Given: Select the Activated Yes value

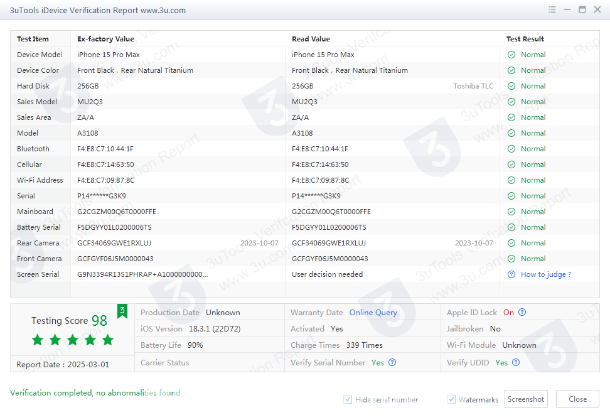Looking at the screenshot, I should click(337, 329).
